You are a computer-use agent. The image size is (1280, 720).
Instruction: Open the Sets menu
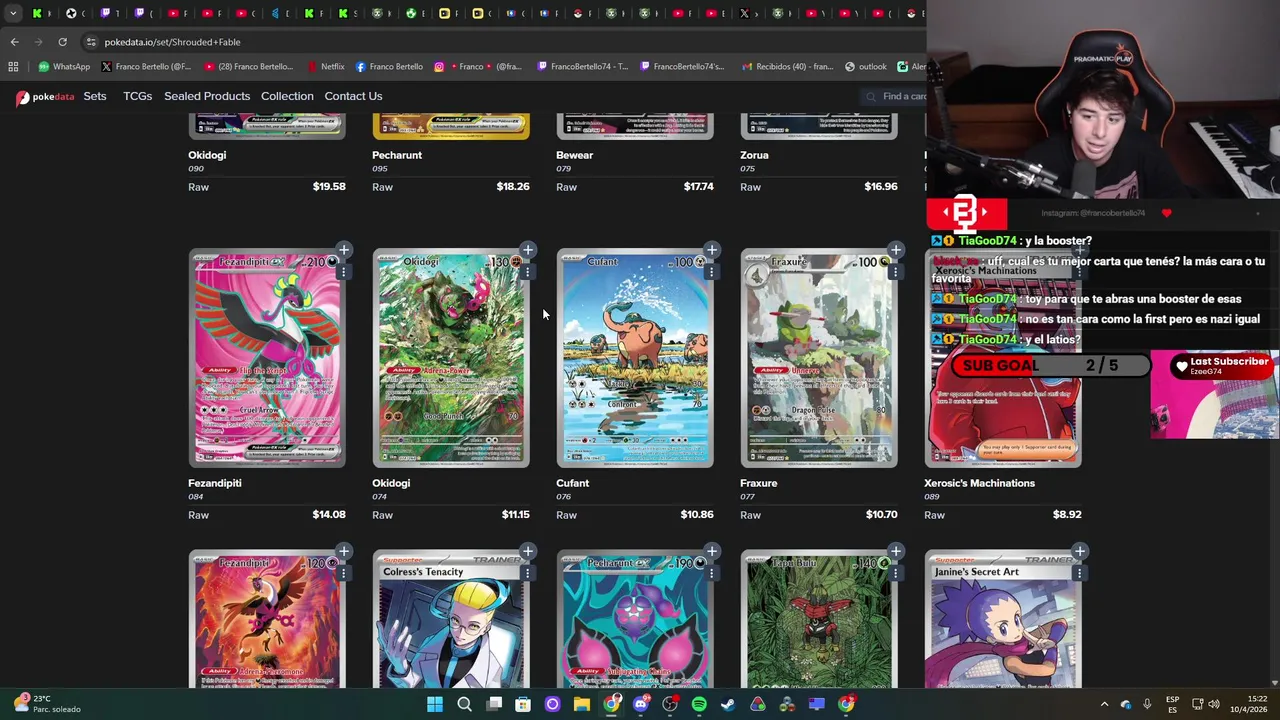tap(95, 96)
